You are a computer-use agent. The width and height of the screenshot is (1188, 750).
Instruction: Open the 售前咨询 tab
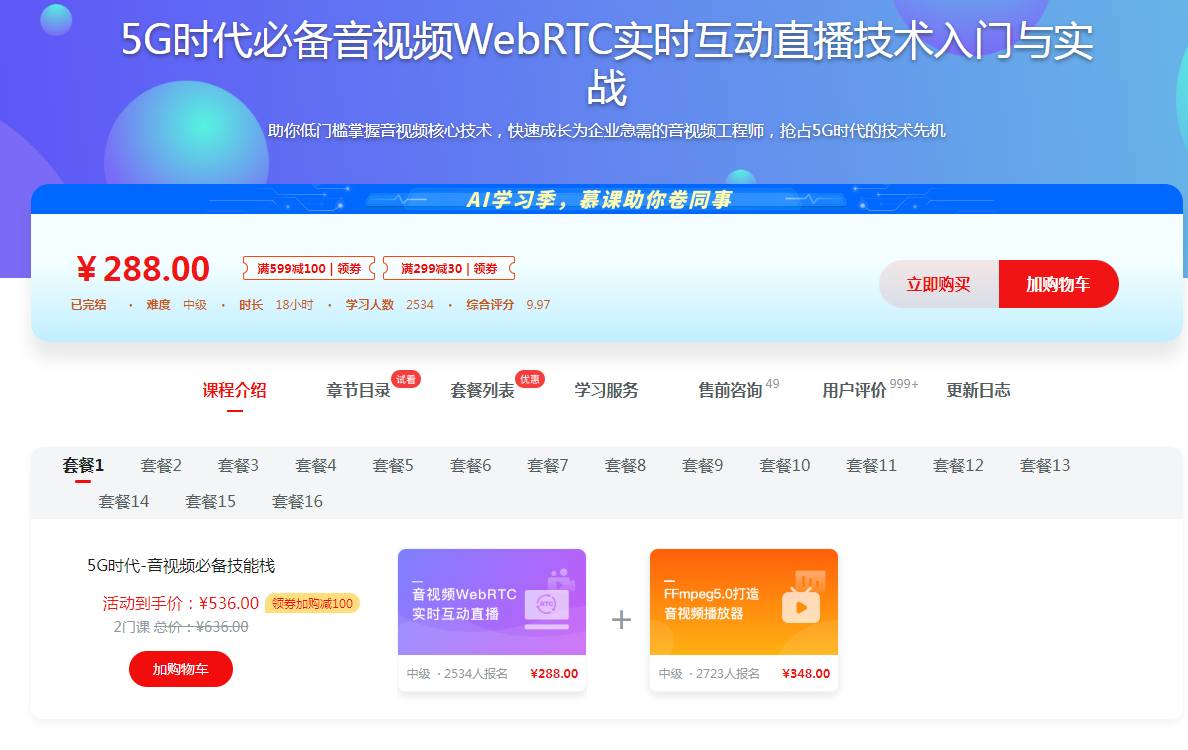730,391
